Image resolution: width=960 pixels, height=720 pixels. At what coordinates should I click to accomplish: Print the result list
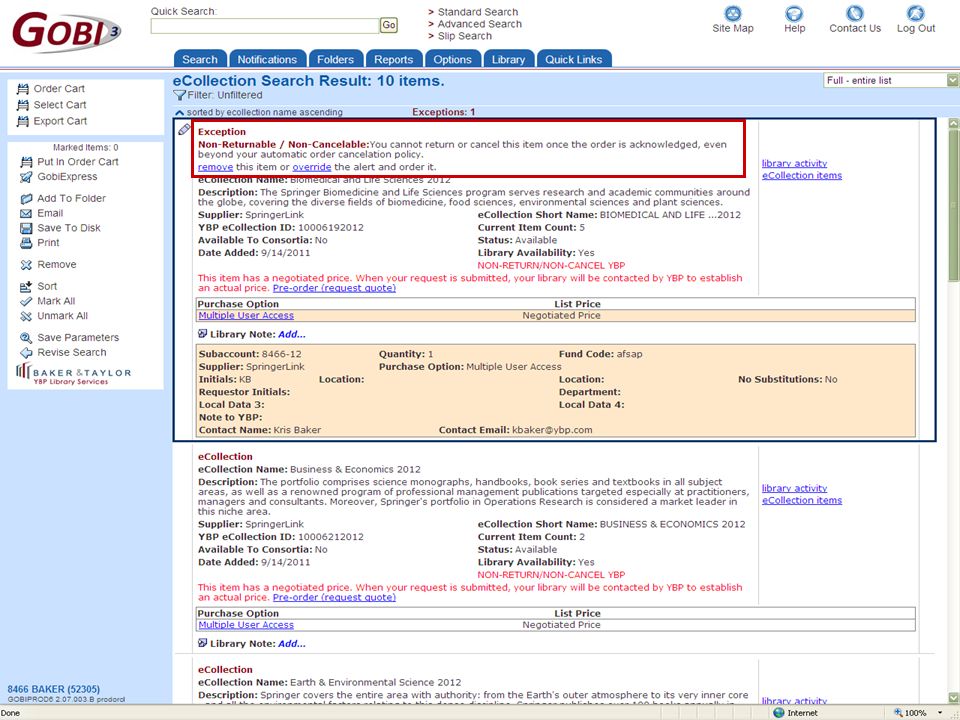click(40, 242)
